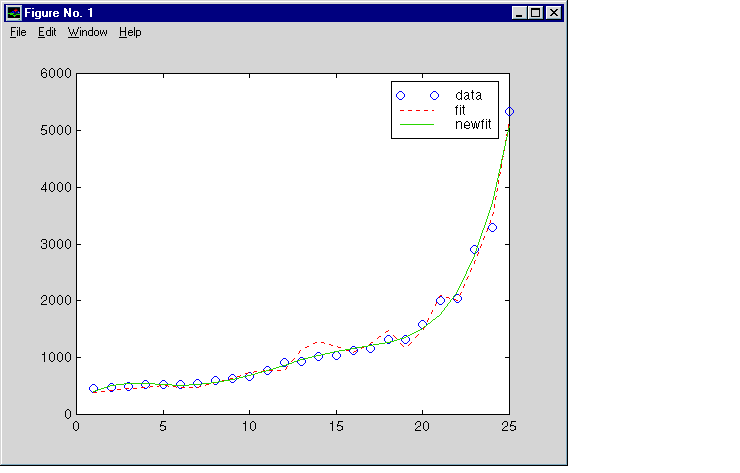Click the y-axis tick label 1000
Viewport: 740px width, 473px height.
coord(56,358)
